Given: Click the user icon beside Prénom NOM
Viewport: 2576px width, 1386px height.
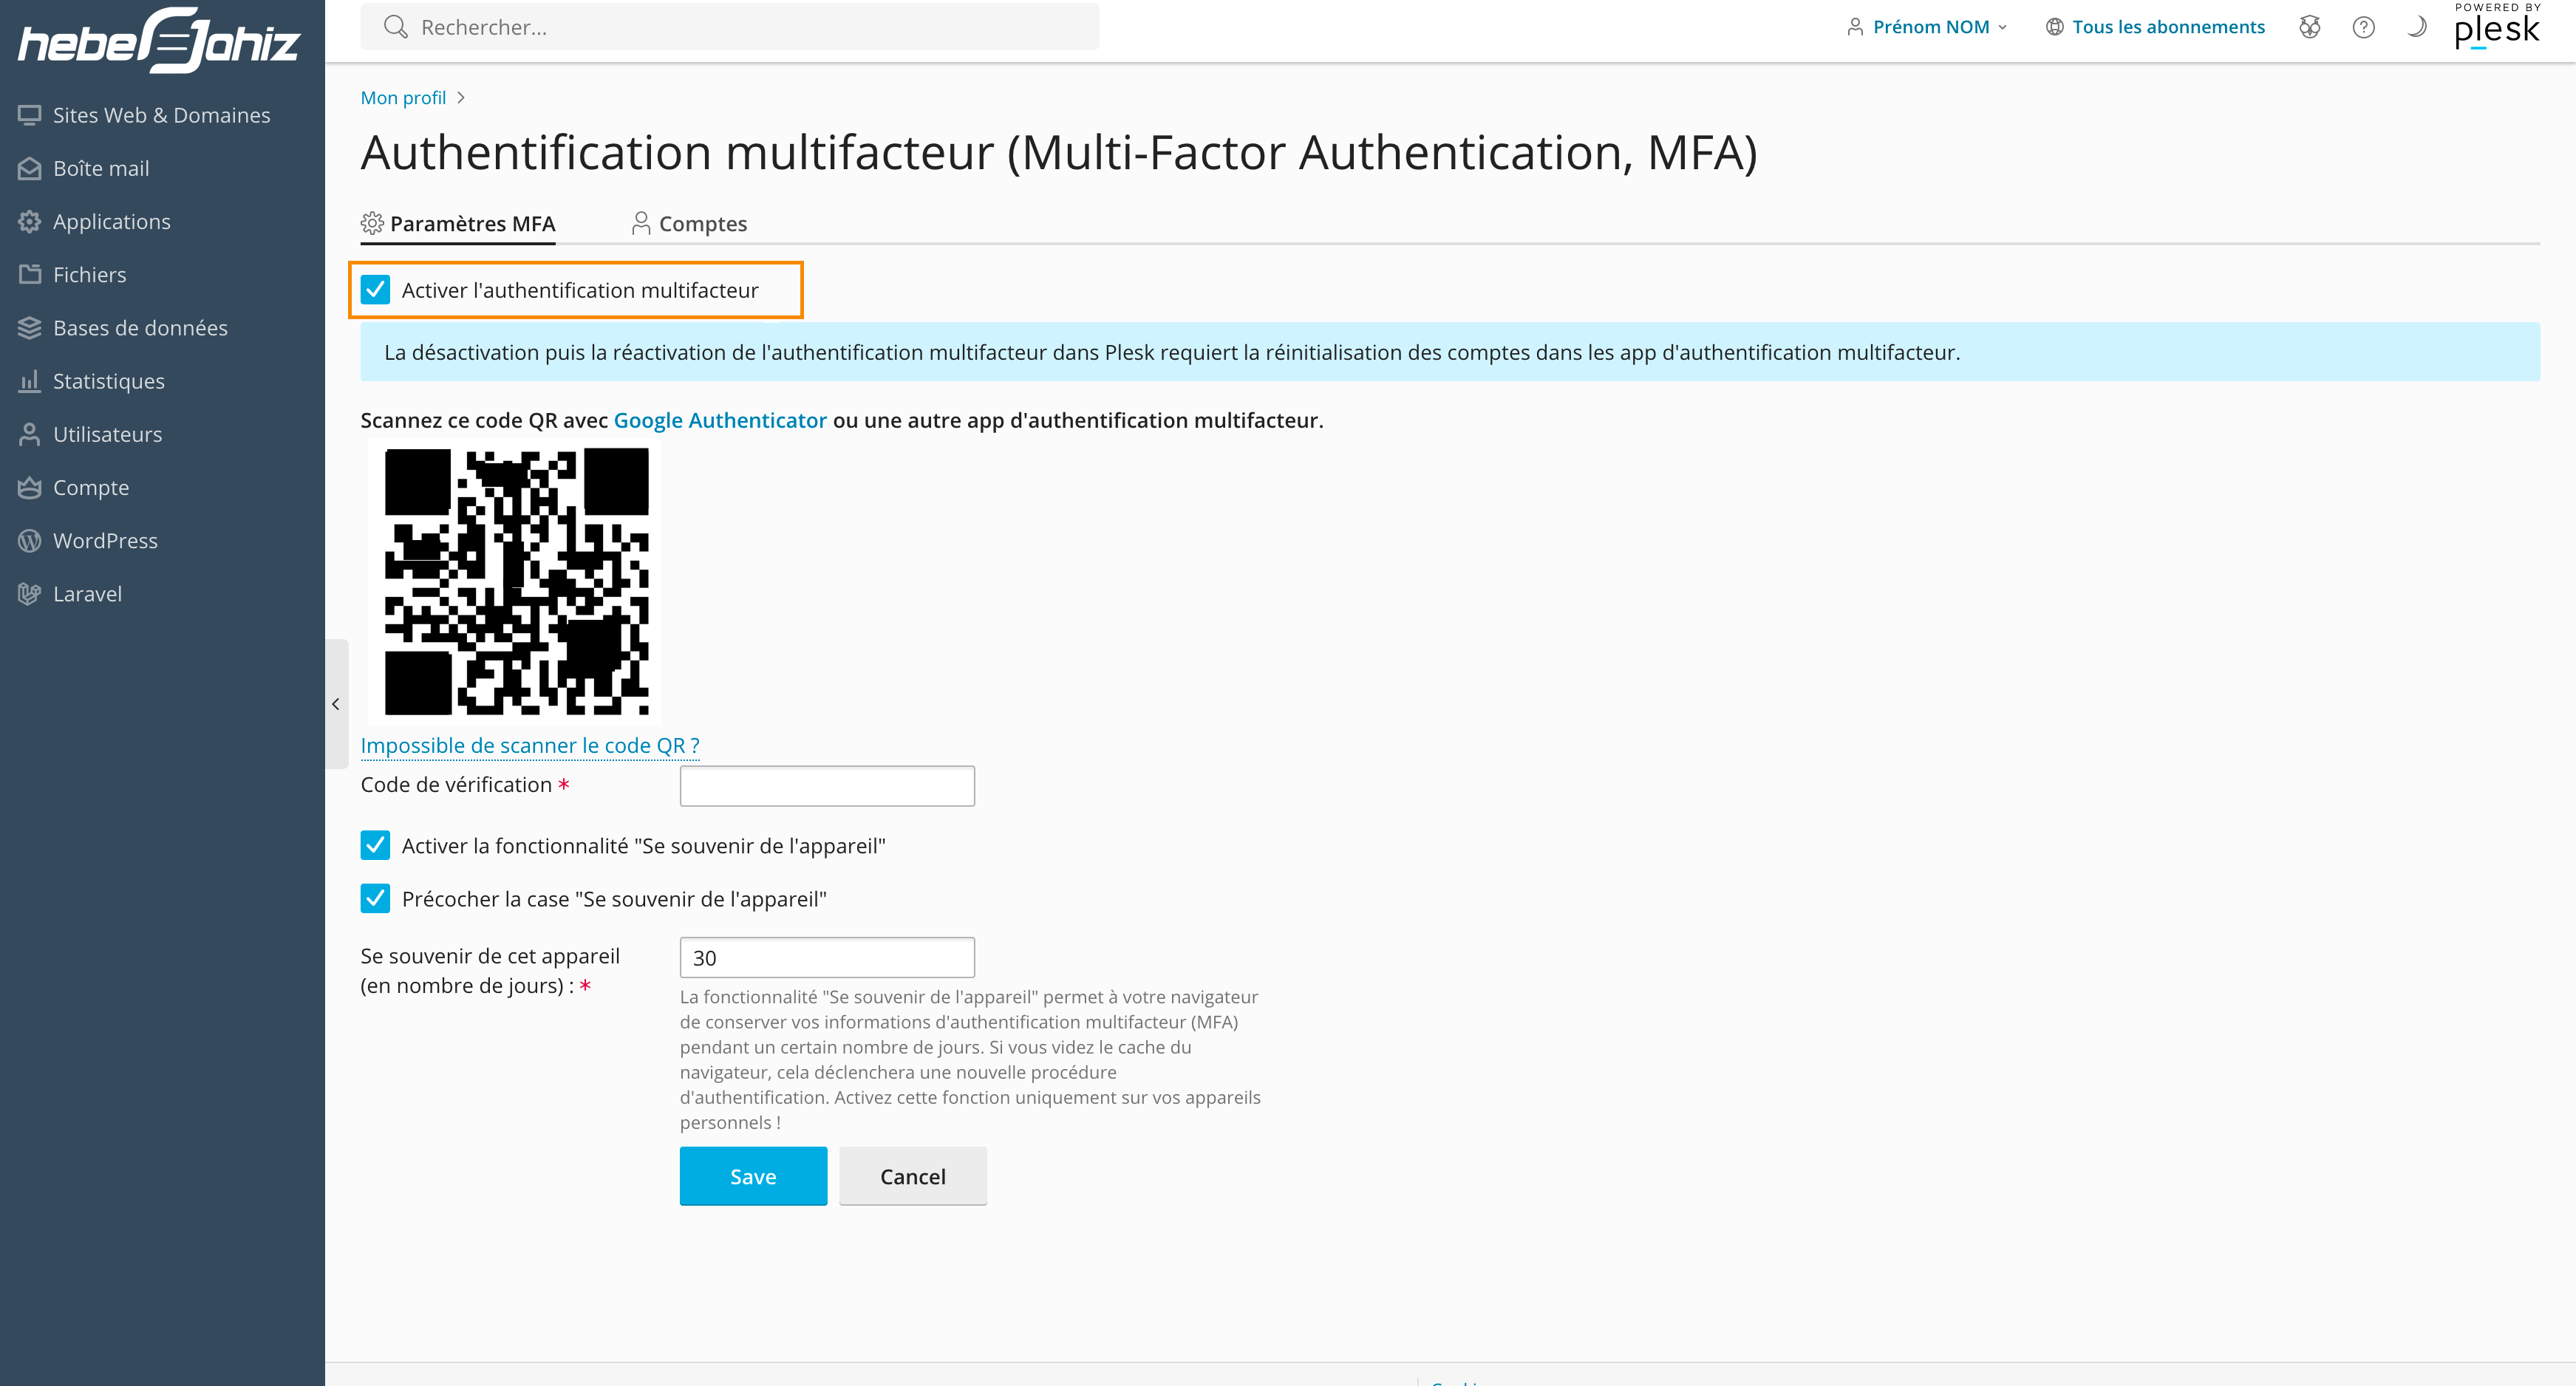Looking at the screenshot, I should 1855,27.
